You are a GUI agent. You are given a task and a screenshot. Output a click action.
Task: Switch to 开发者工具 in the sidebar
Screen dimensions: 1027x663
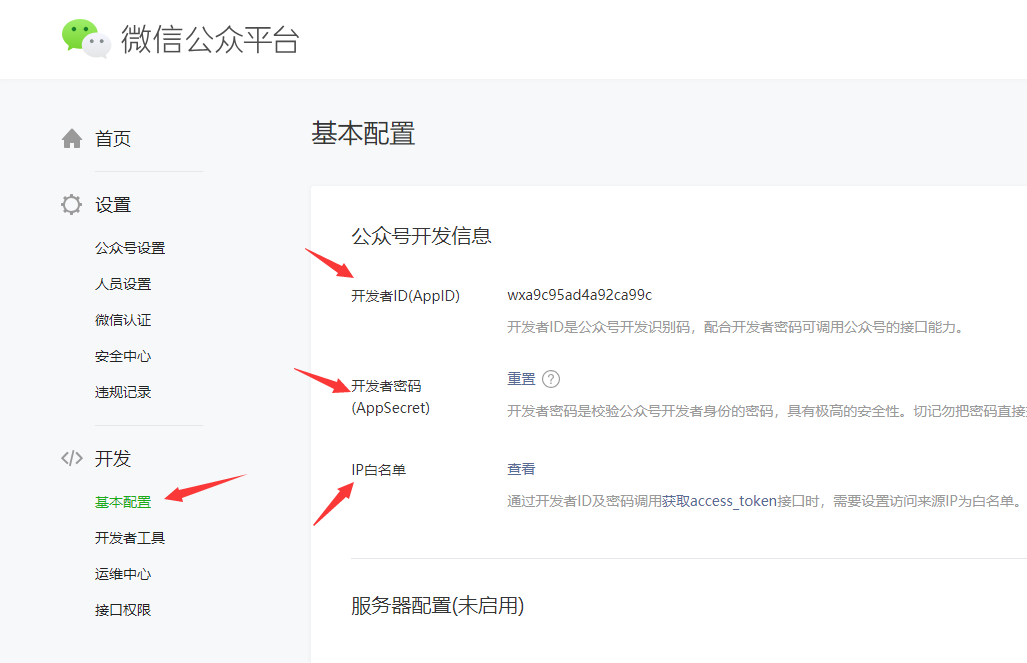(x=132, y=538)
